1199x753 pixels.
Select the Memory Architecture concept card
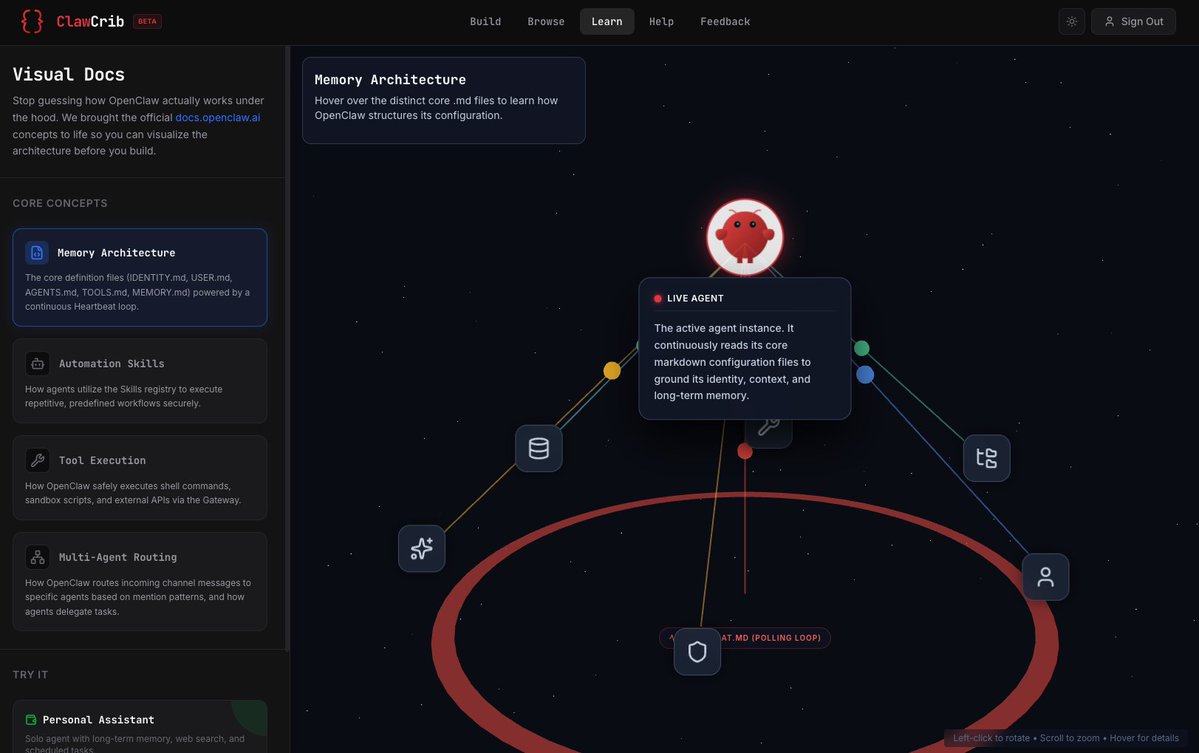[x=140, y=278]
